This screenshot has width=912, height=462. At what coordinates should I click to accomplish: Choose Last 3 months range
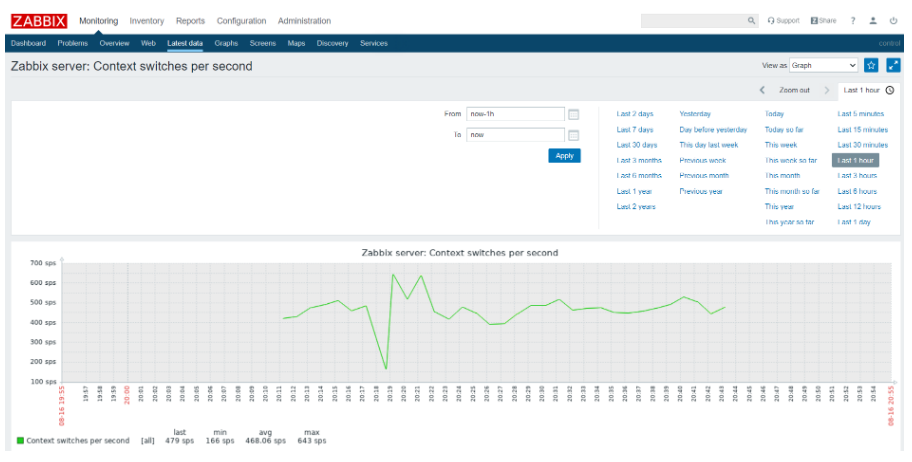point(639,161)
